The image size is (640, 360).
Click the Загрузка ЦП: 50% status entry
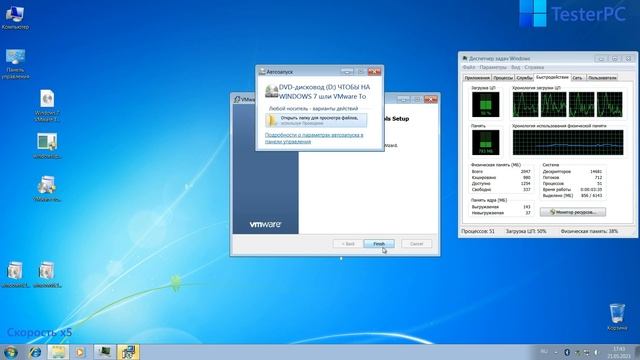click(526, 231)
